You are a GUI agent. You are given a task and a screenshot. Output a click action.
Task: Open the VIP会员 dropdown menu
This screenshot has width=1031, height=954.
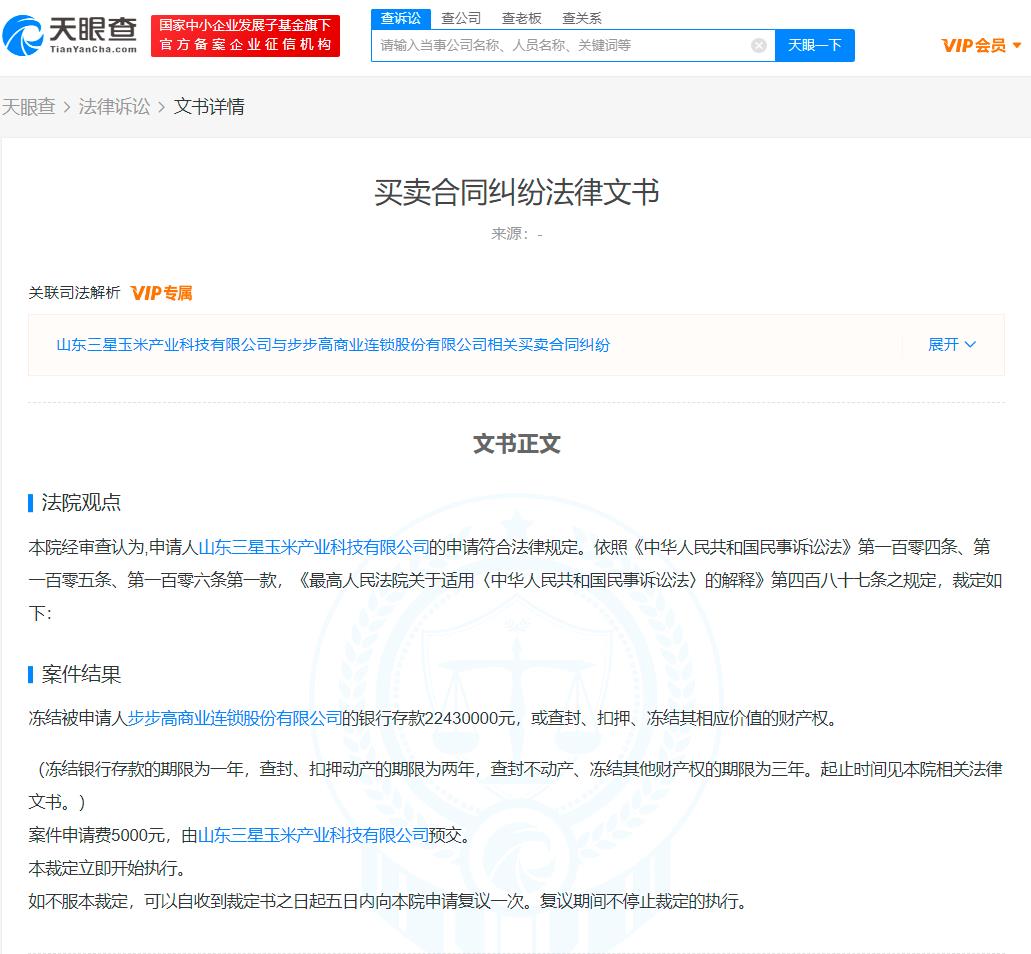pyautogui.click(x=981, y=45)
